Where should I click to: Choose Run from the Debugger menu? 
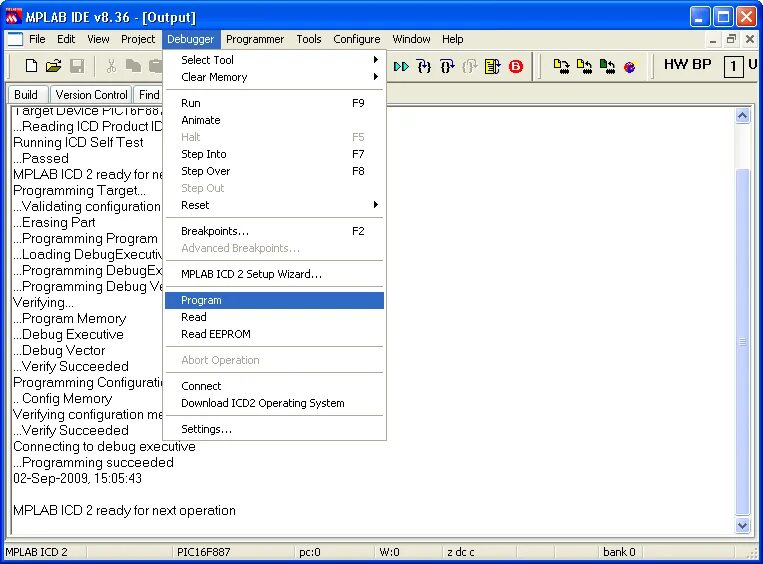(x=274, y=103)
